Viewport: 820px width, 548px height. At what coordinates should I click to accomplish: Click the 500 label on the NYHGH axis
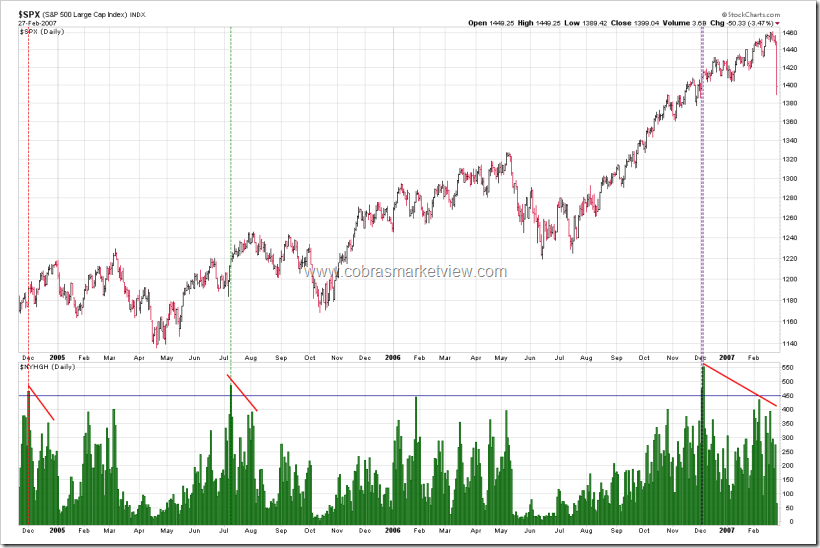788,382
